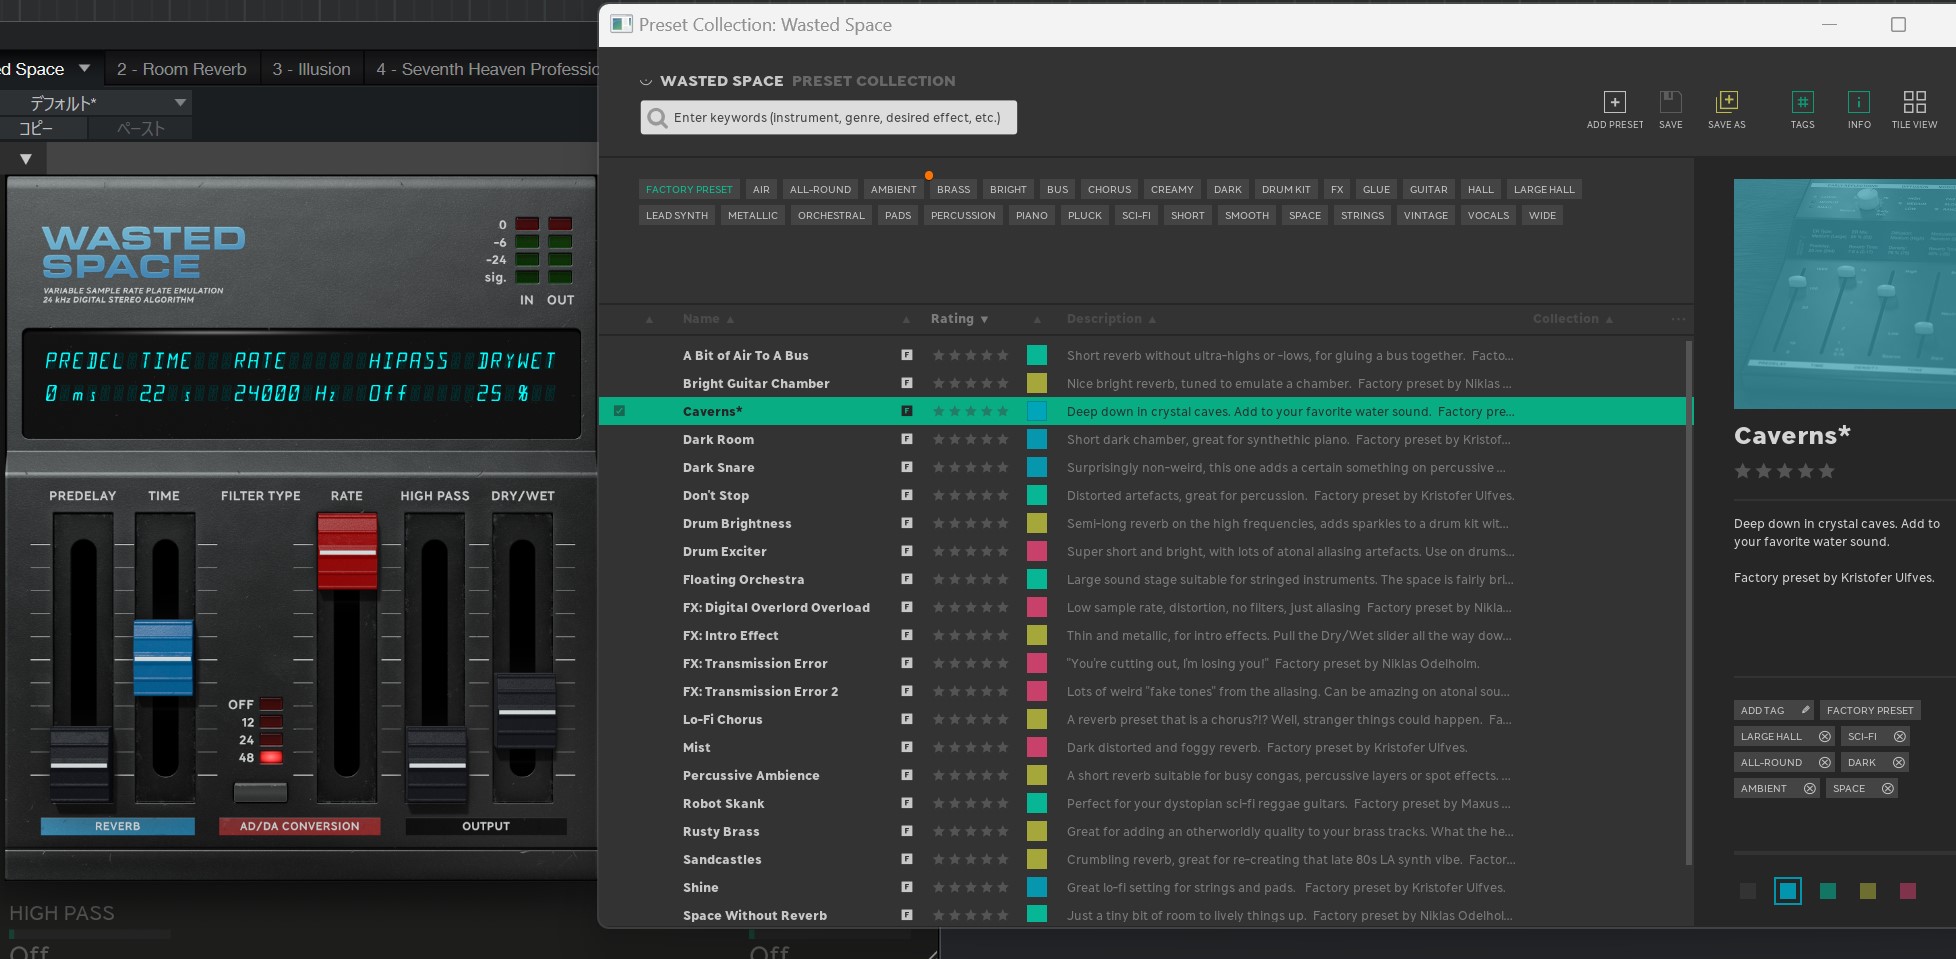
Task: Sort presets by Rating column
Action: [958, 319]
